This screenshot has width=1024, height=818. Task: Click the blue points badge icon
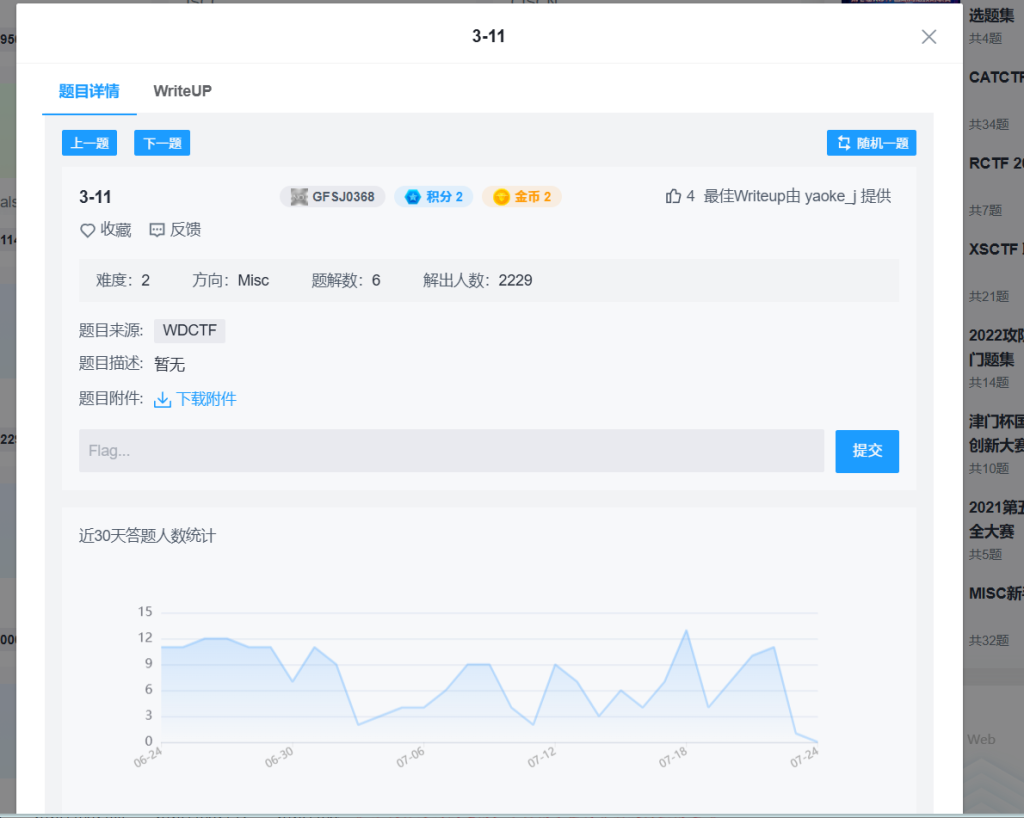pyautogui.click(x=412, y=197)
